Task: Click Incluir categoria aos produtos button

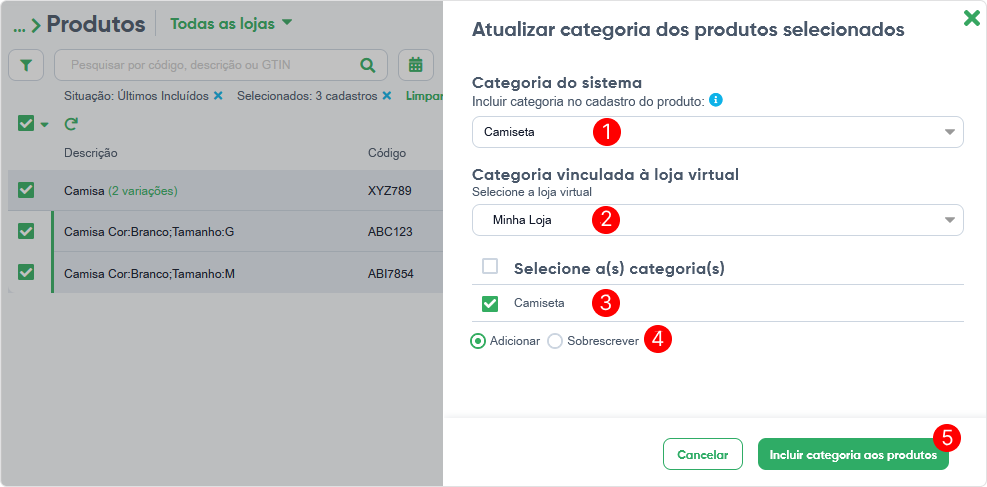Action: click(x=852, y=454)
